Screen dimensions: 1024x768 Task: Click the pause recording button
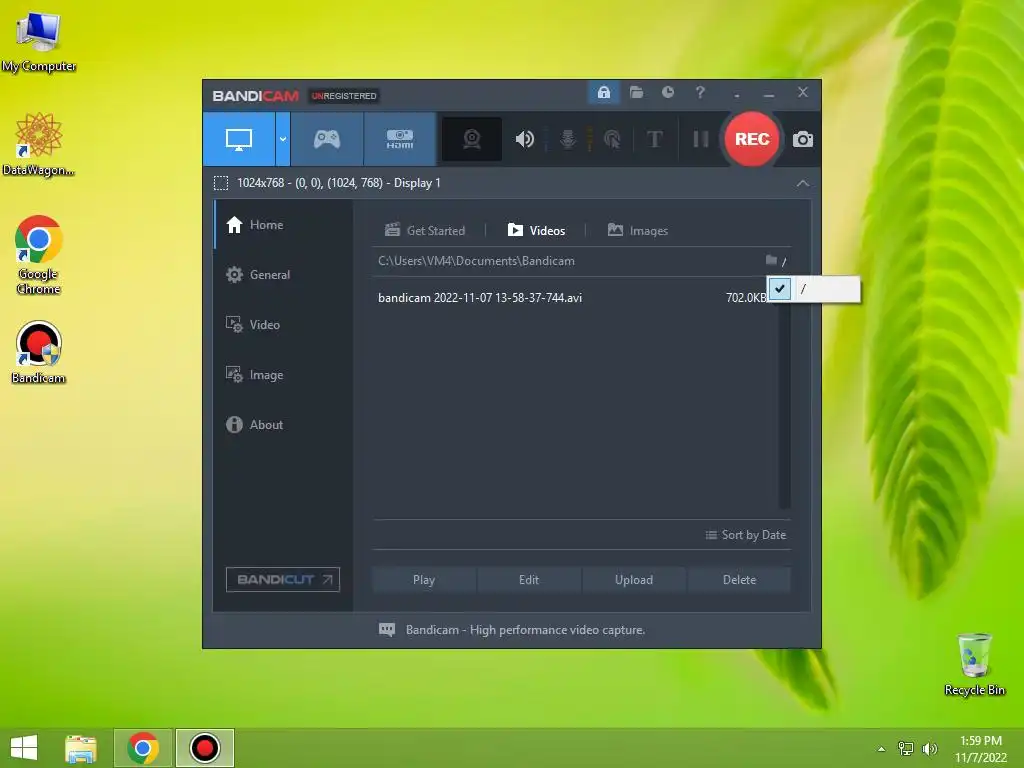click(700, 139)
